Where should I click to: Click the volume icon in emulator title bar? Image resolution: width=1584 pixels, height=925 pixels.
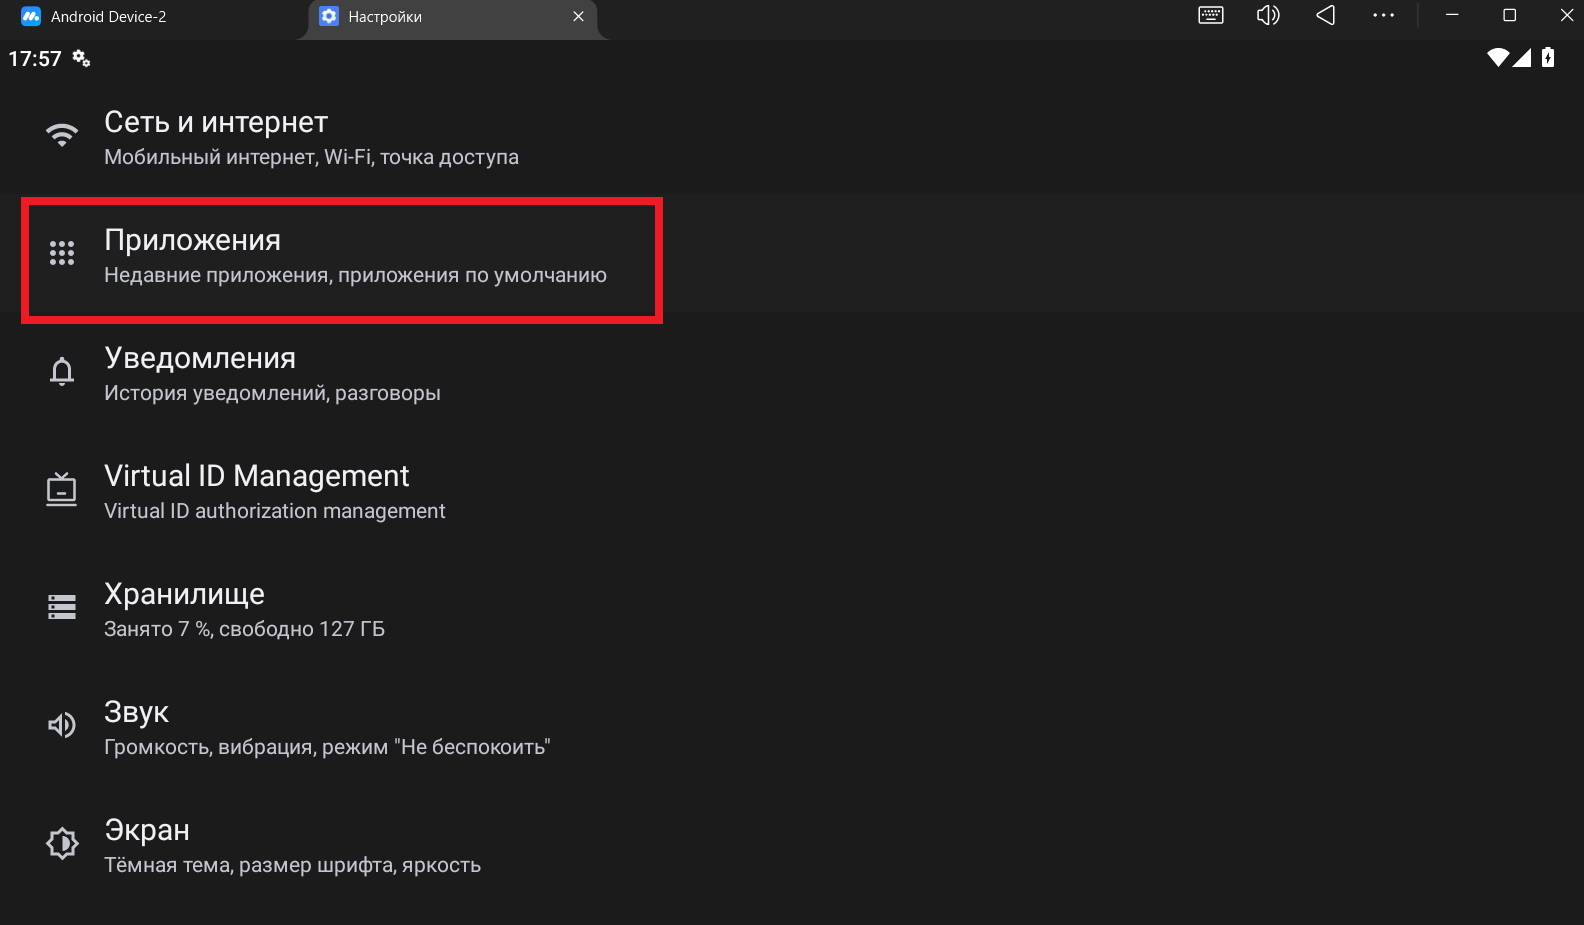coord(1268,16)
